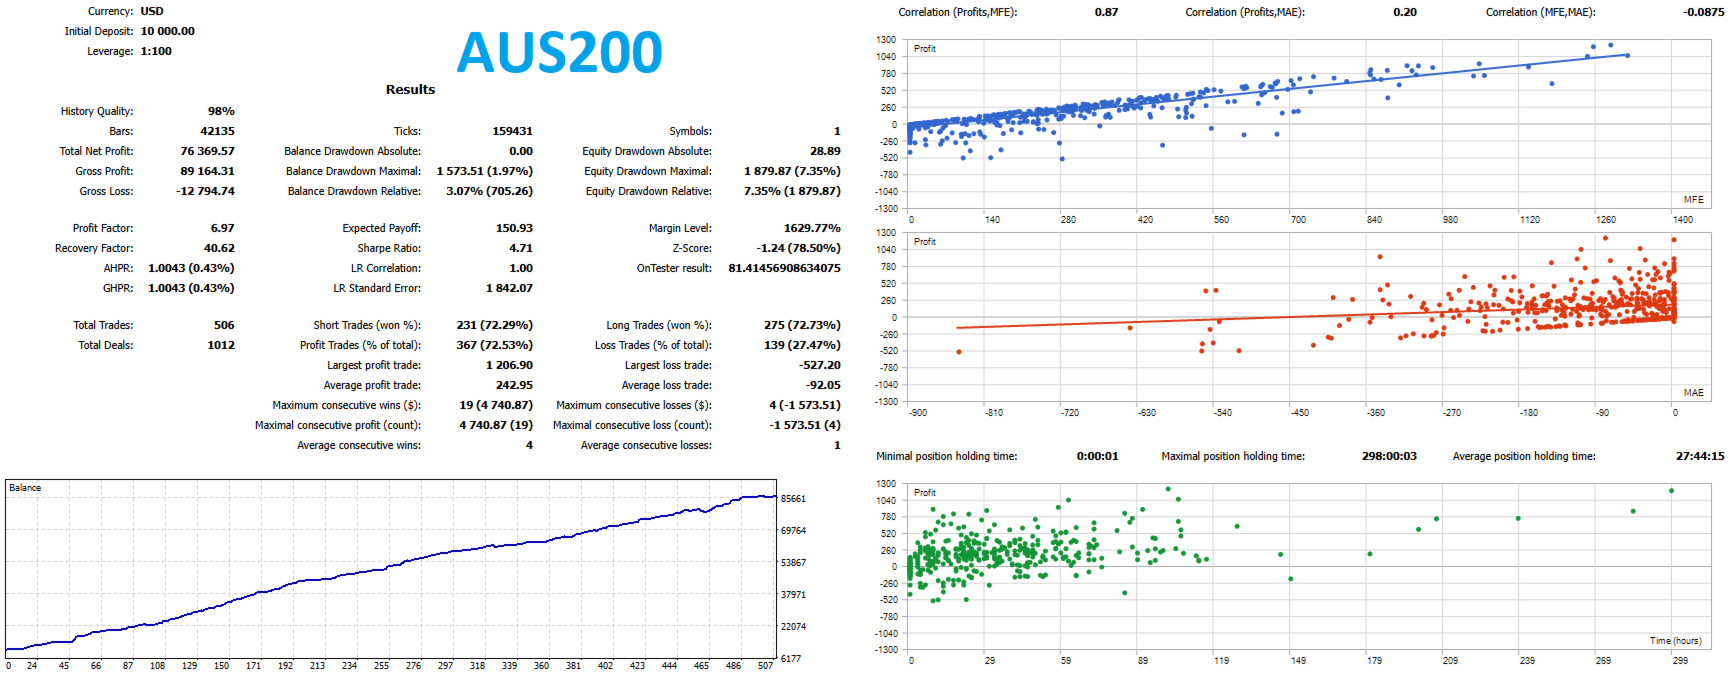Select Average consecutive losses value 1
Screen dimensions: 1736x687
(837, 446)
